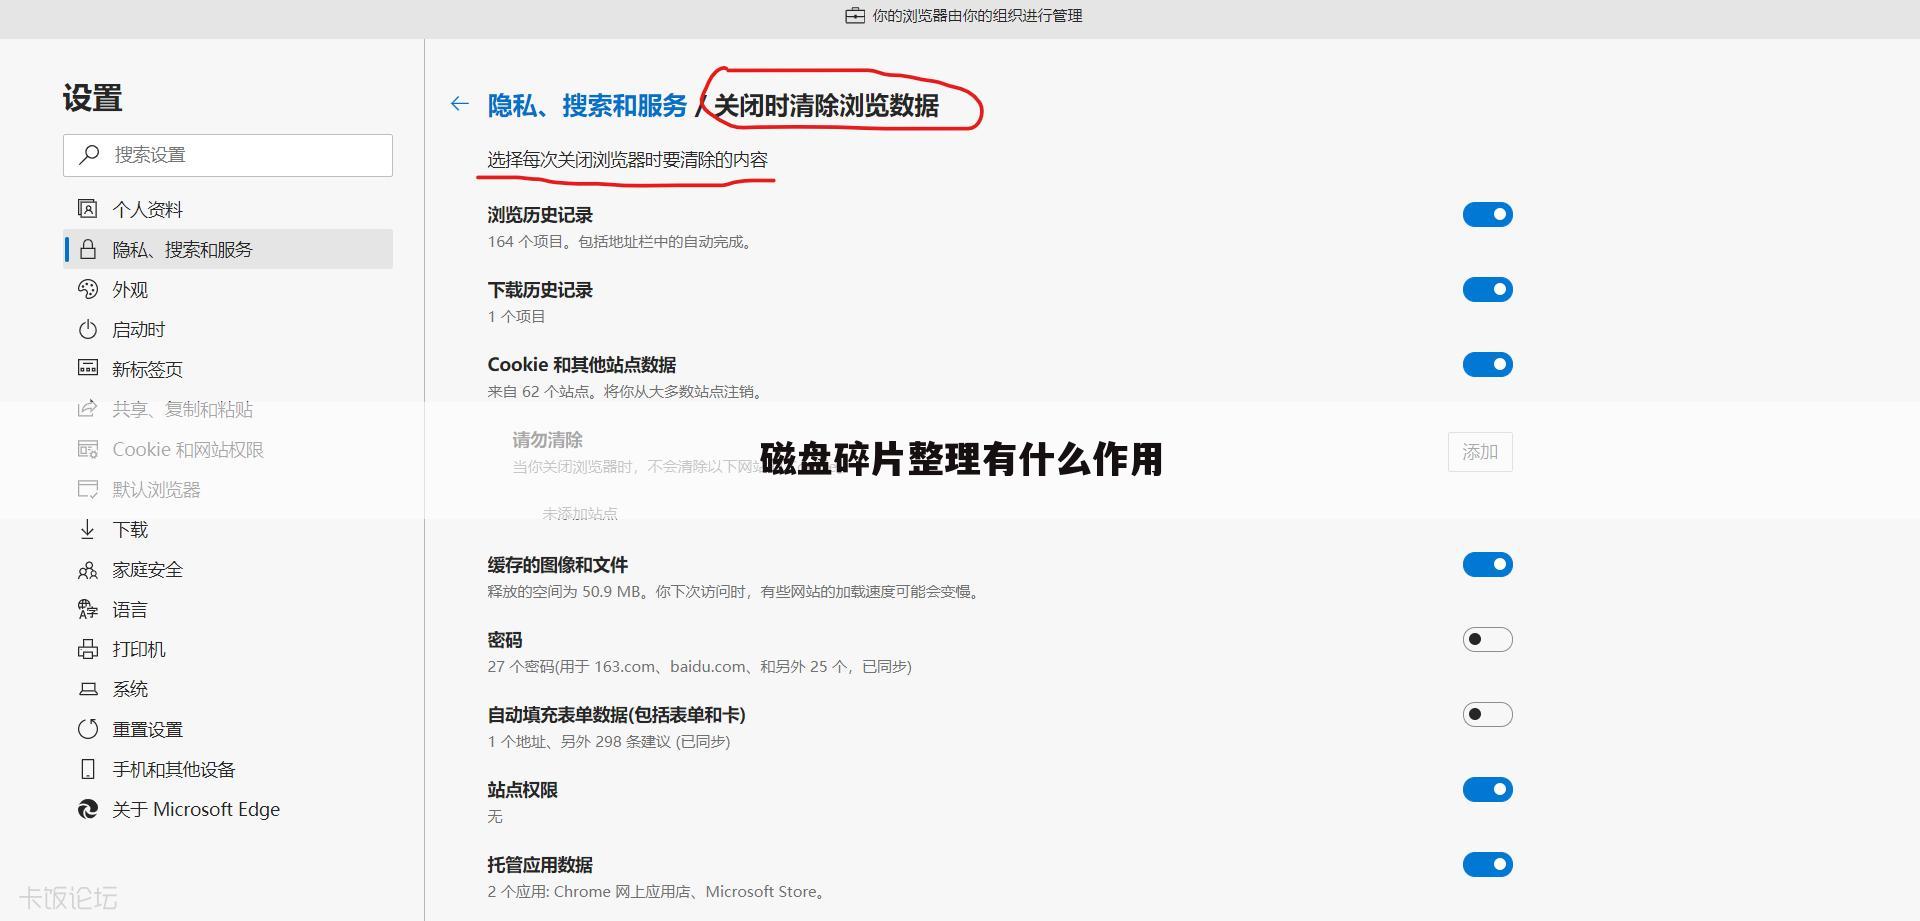Turn off the Cookie 和其他站点数据 toggle
Viewport: 1920px width, 921px height.
[x=1487, y=364]
